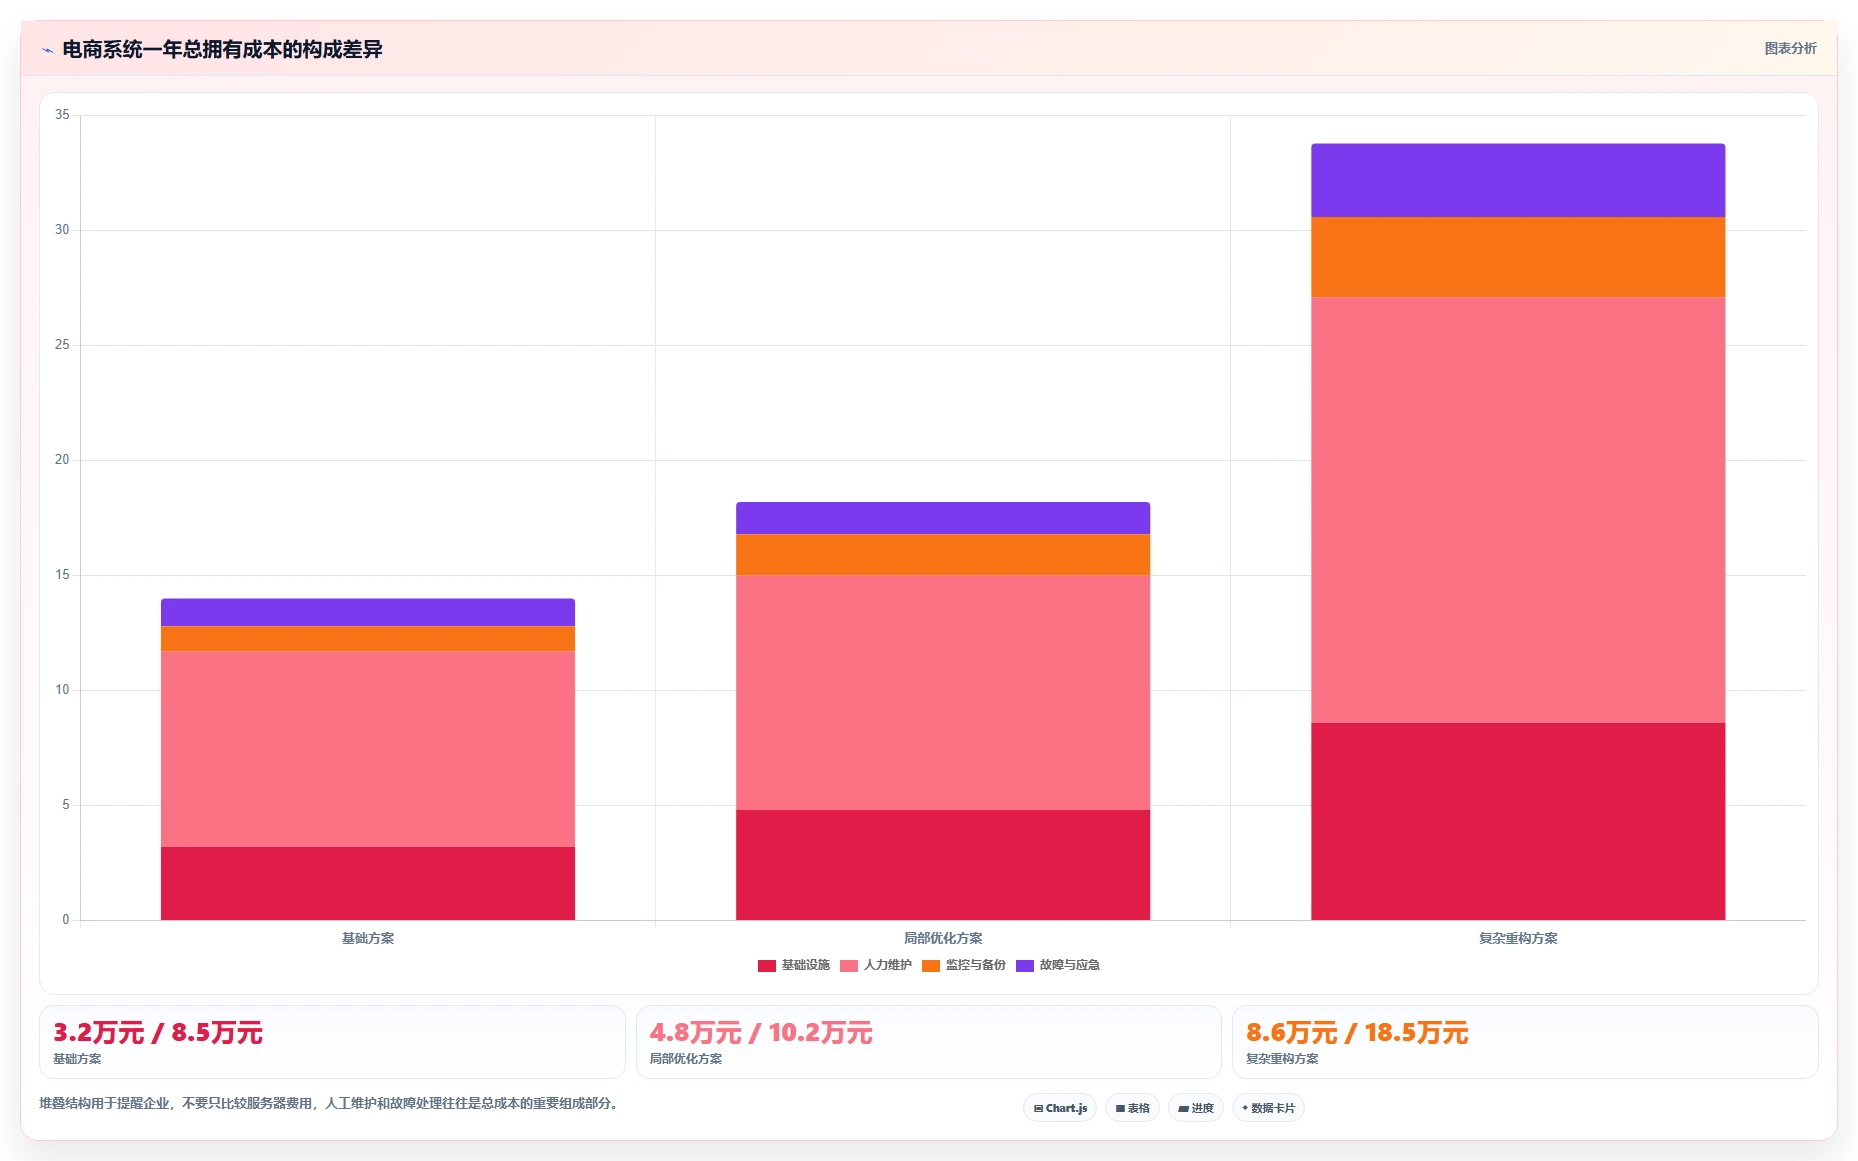This screenshot has width=1858, height=1161.
Task: Click the red segment of 局部优化方案 bar
Action: click(x=943, y=865)
